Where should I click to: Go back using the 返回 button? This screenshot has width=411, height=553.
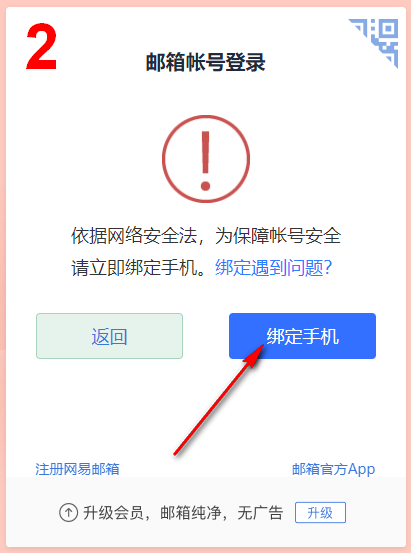pyautogui.click(x=109, y=336)
